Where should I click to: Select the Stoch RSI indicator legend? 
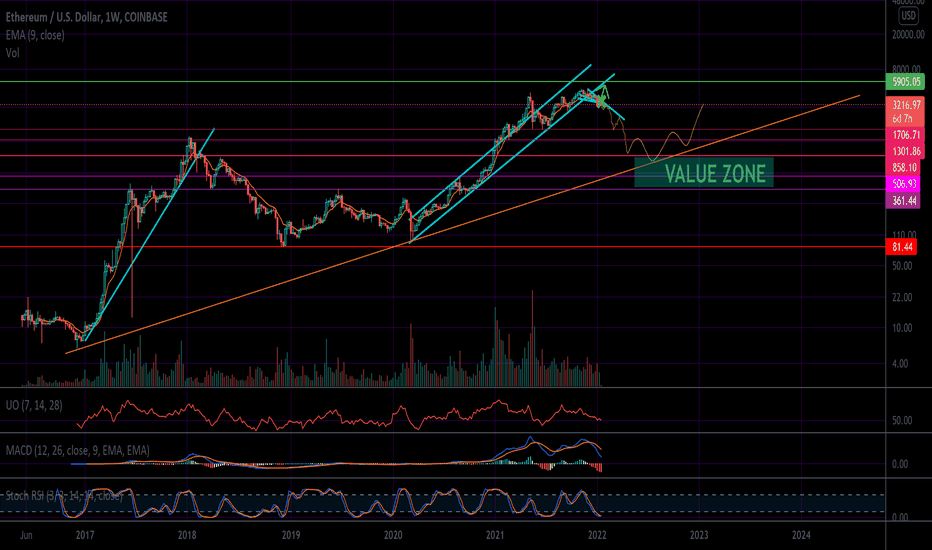point(64,496)
